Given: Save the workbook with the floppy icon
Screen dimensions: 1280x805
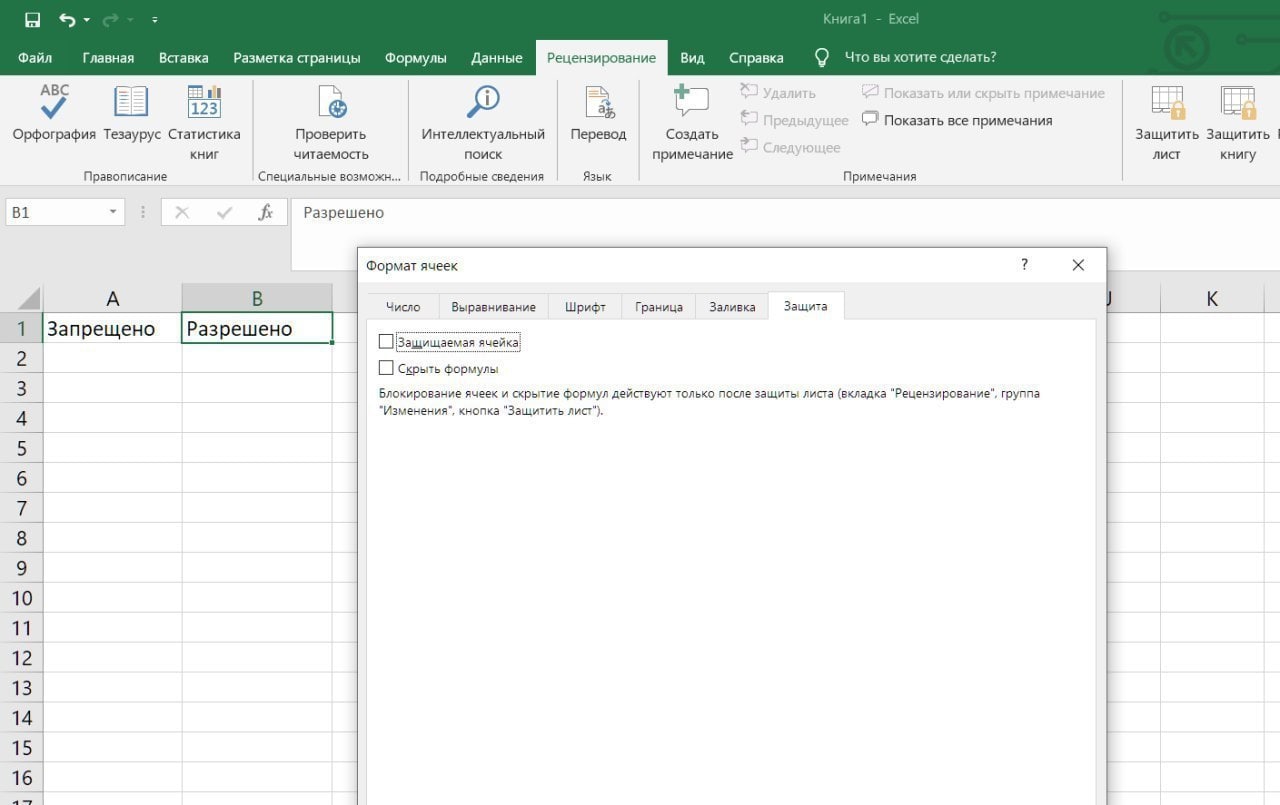Looking at the screenshot, I should (32, 20).
